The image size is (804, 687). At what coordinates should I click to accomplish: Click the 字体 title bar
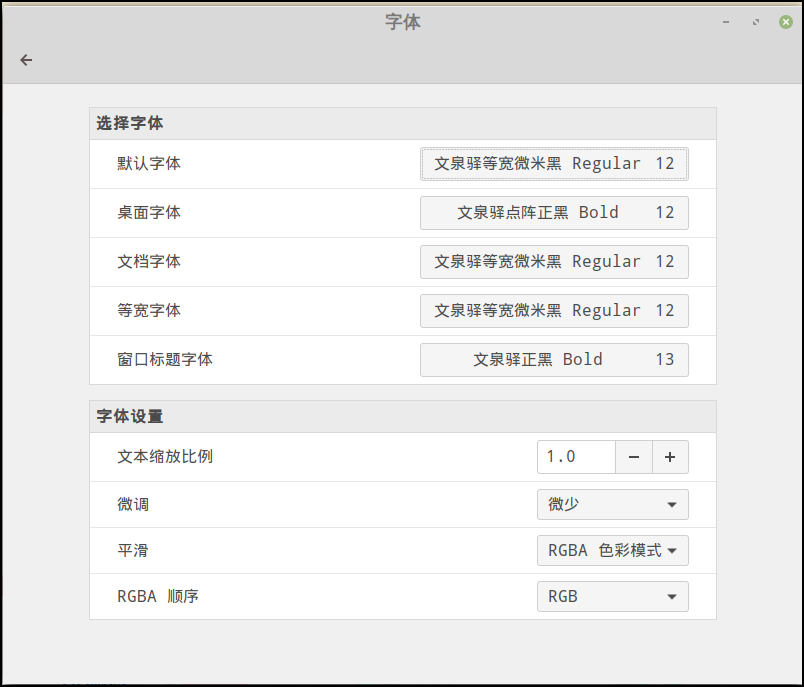[x=401, y=21]
